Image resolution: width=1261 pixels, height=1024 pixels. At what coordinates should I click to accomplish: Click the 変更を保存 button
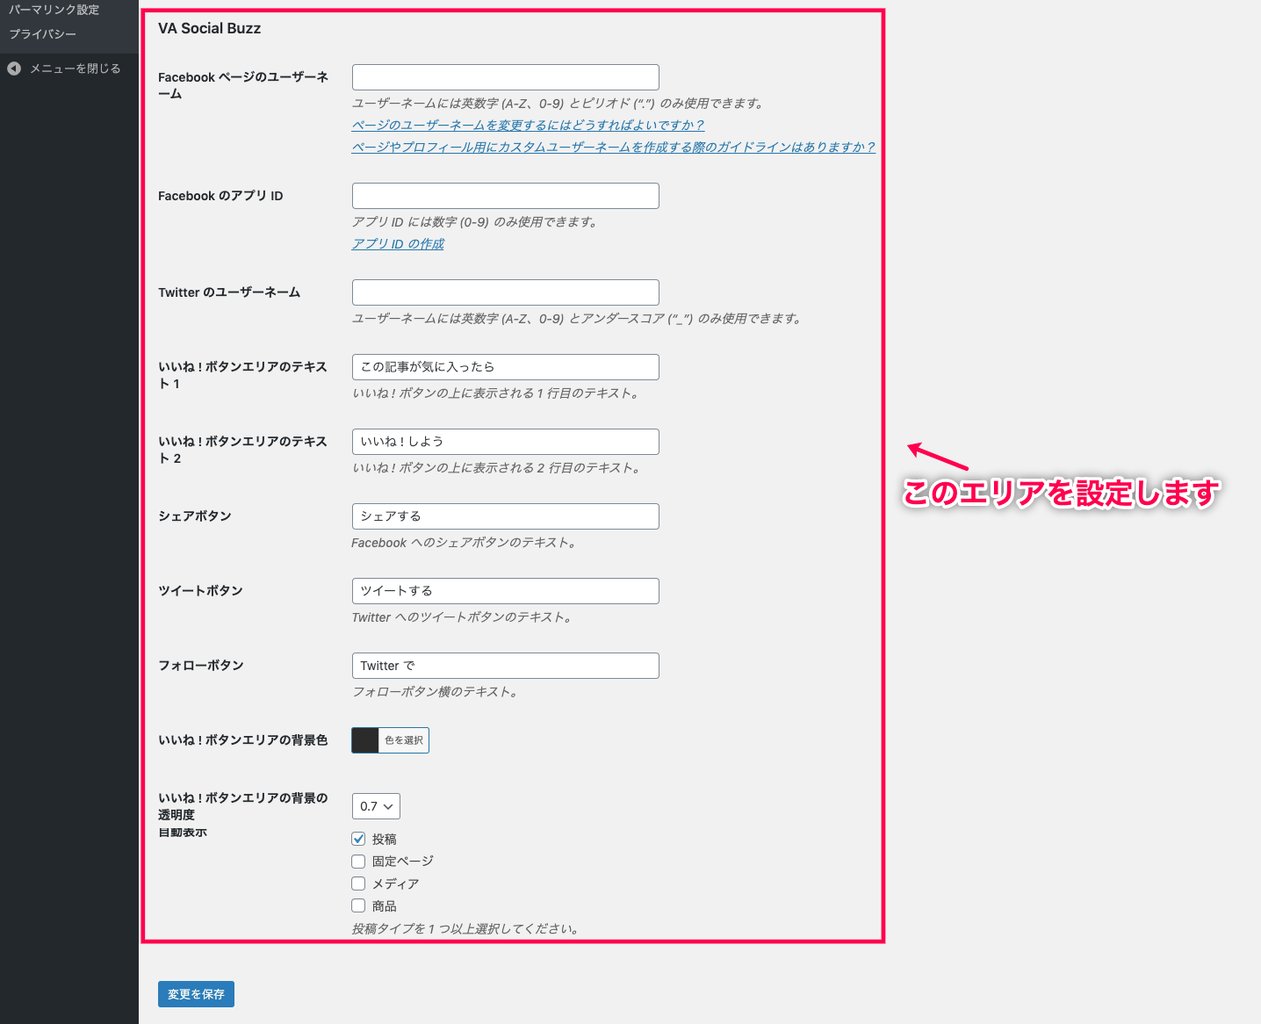[196, 994]
